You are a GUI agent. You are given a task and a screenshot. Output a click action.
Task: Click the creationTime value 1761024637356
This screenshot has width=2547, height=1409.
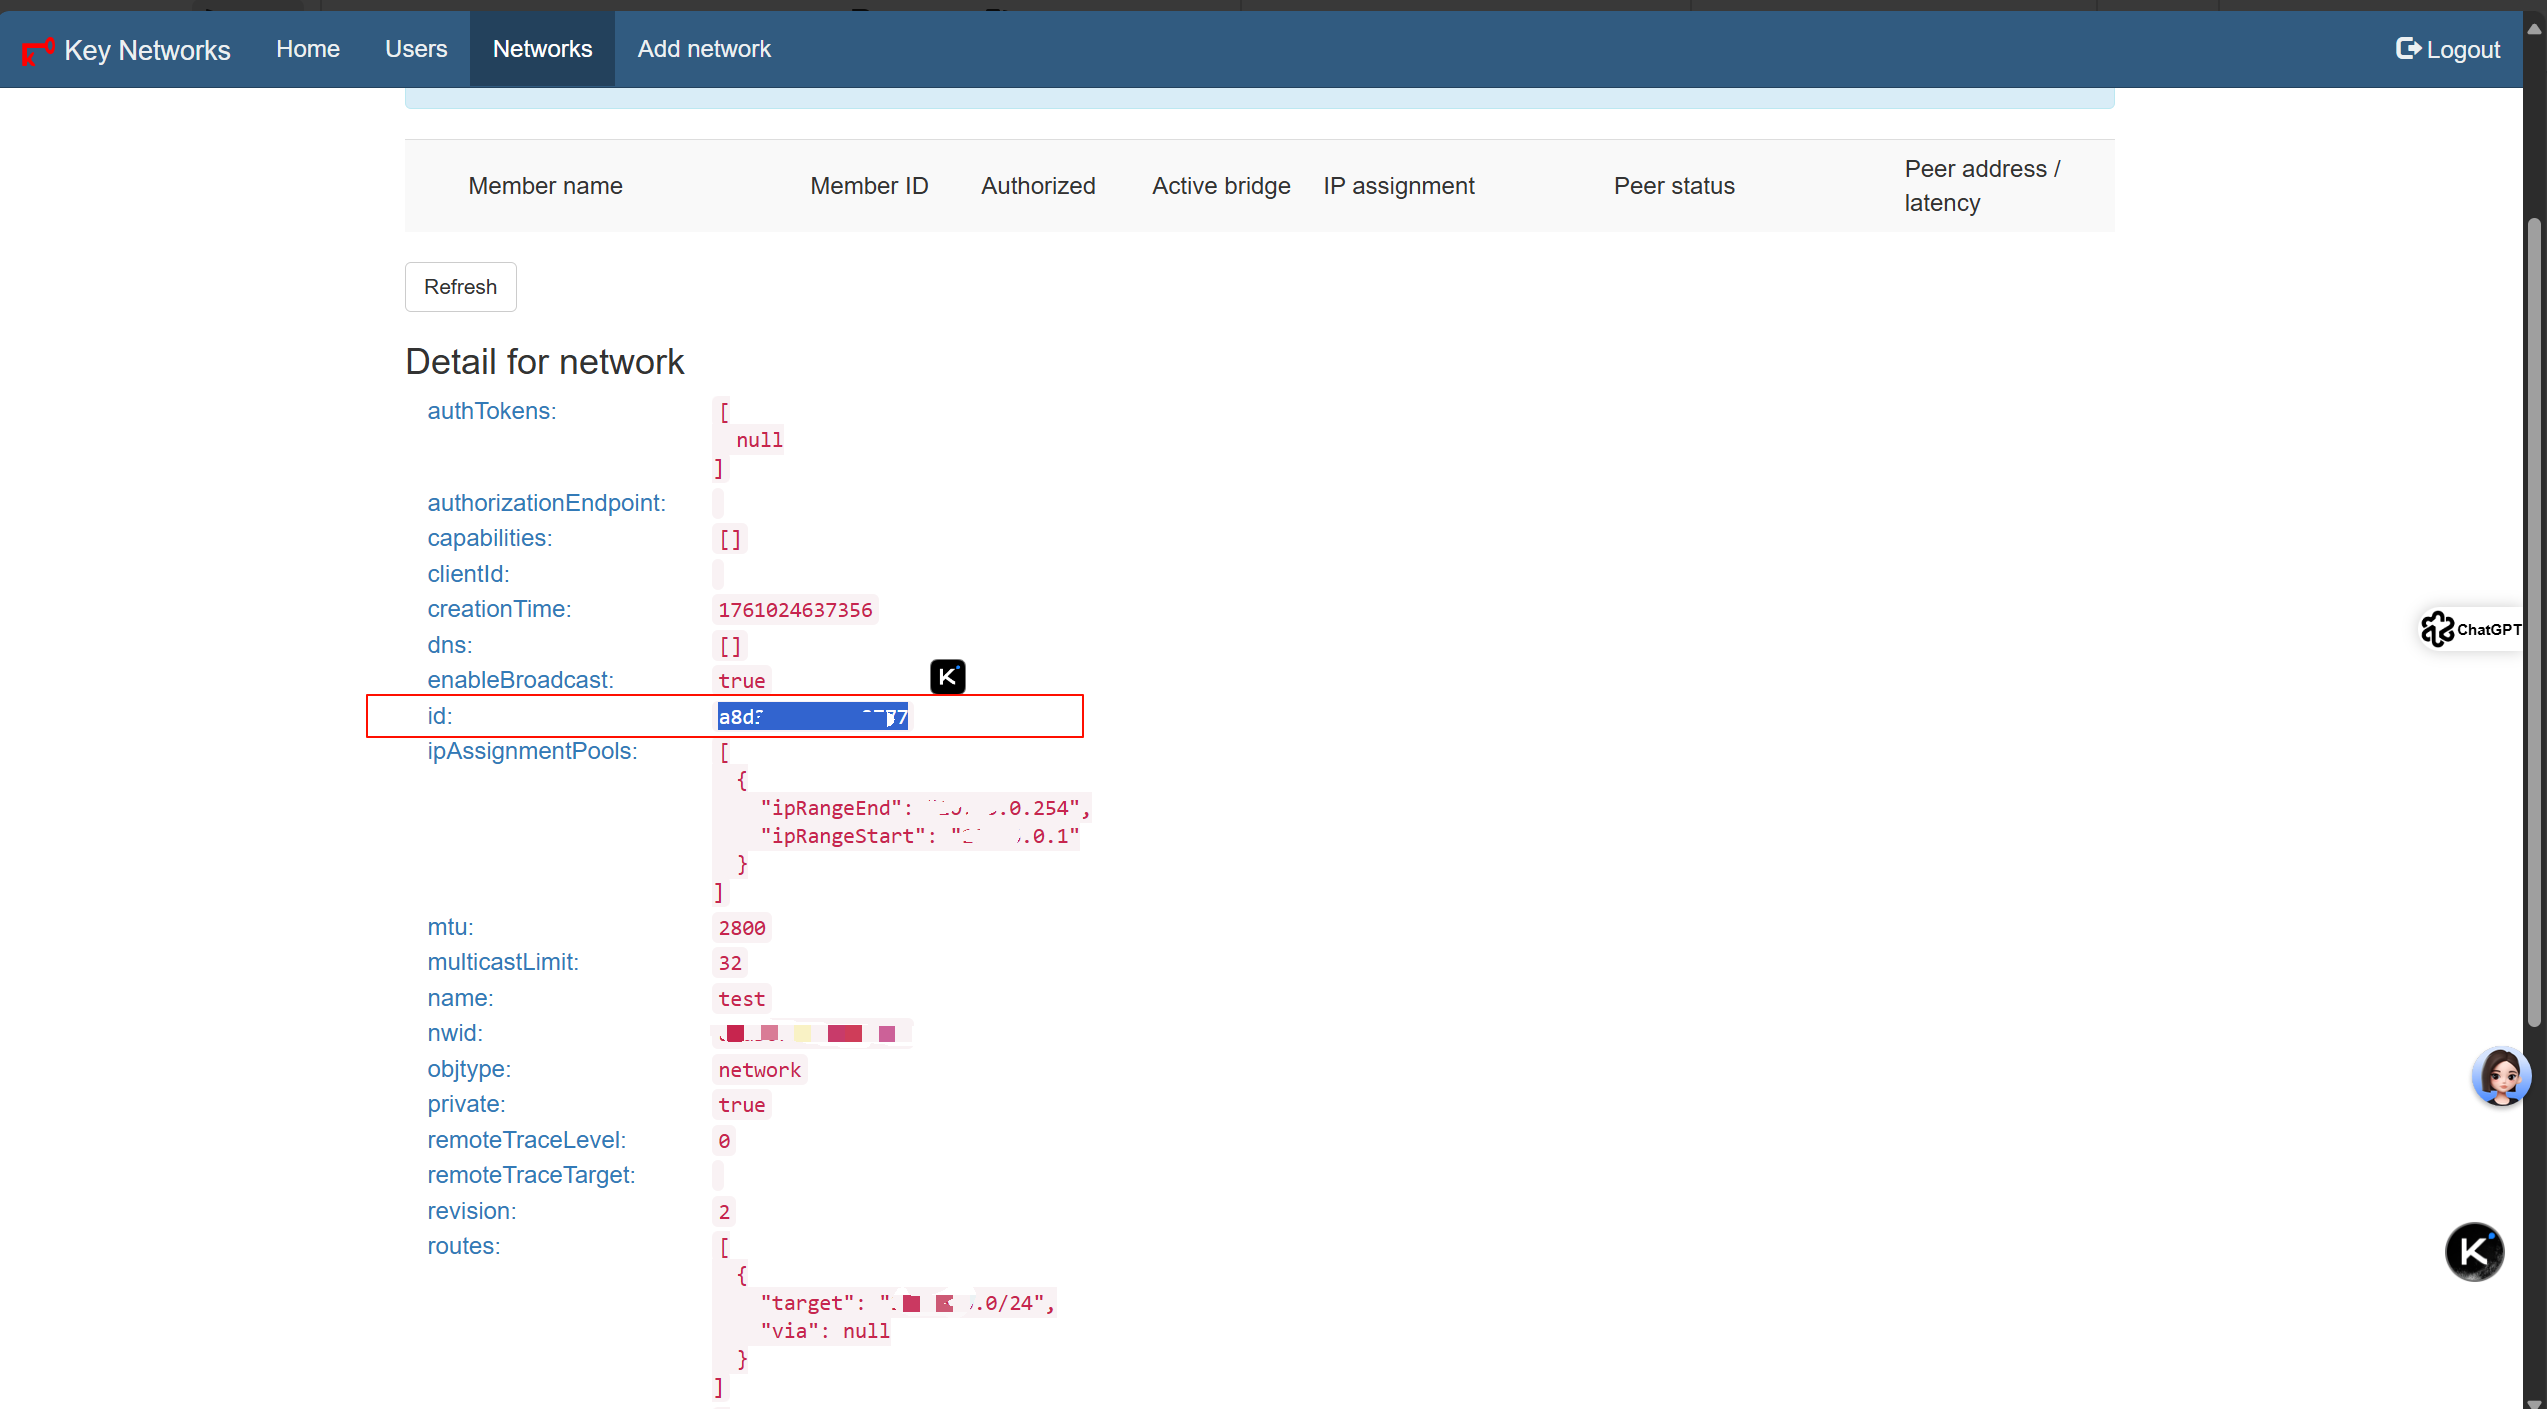click(795, 610)
